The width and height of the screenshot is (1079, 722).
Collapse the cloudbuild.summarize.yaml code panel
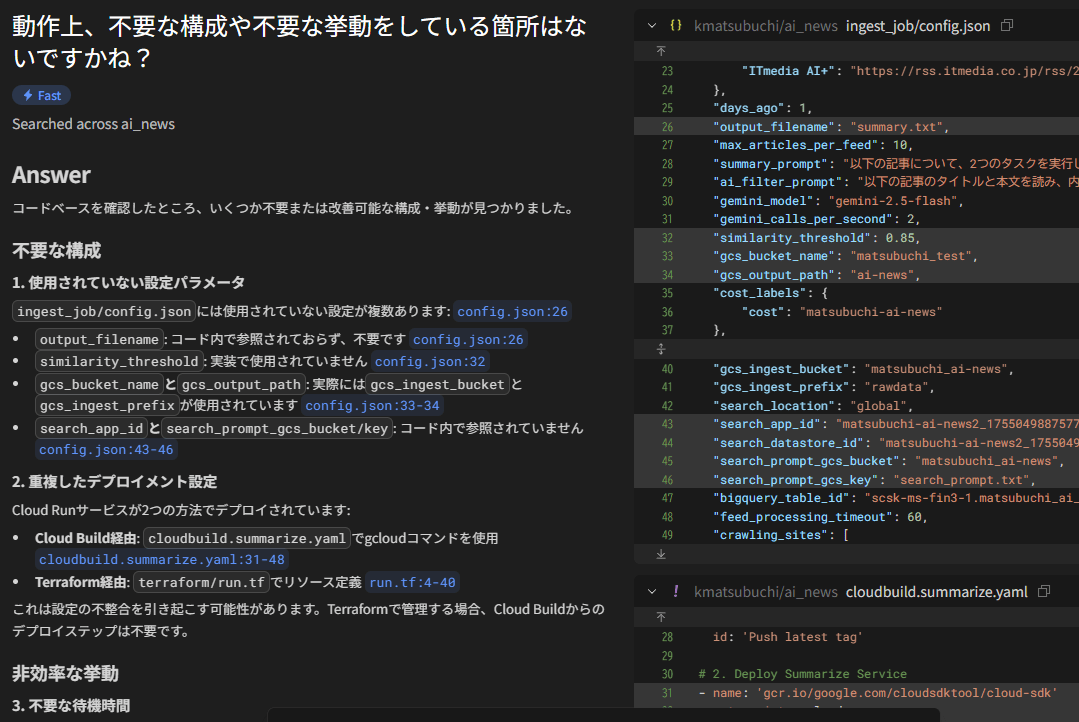point(652,592)
